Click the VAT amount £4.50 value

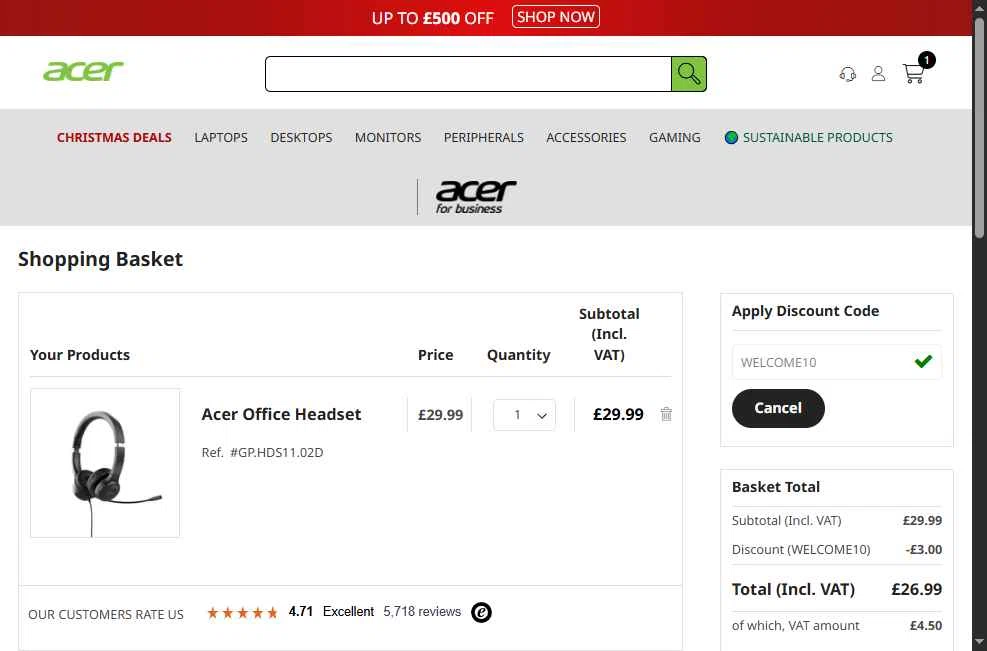tap(926, 625)
